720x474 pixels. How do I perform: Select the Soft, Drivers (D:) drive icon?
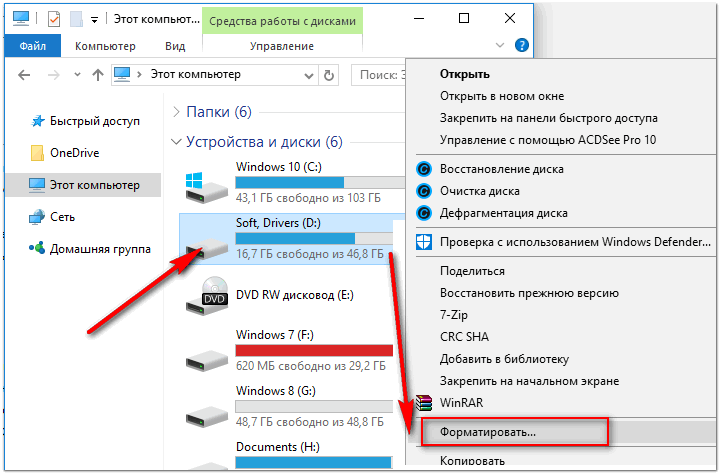pos(206,248)
